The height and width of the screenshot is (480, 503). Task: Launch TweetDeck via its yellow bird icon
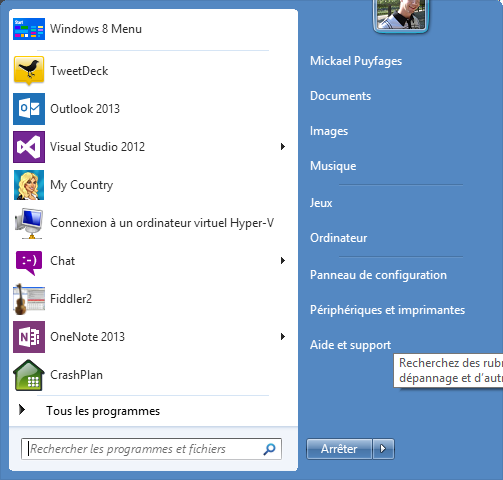(x=29, y=71)
